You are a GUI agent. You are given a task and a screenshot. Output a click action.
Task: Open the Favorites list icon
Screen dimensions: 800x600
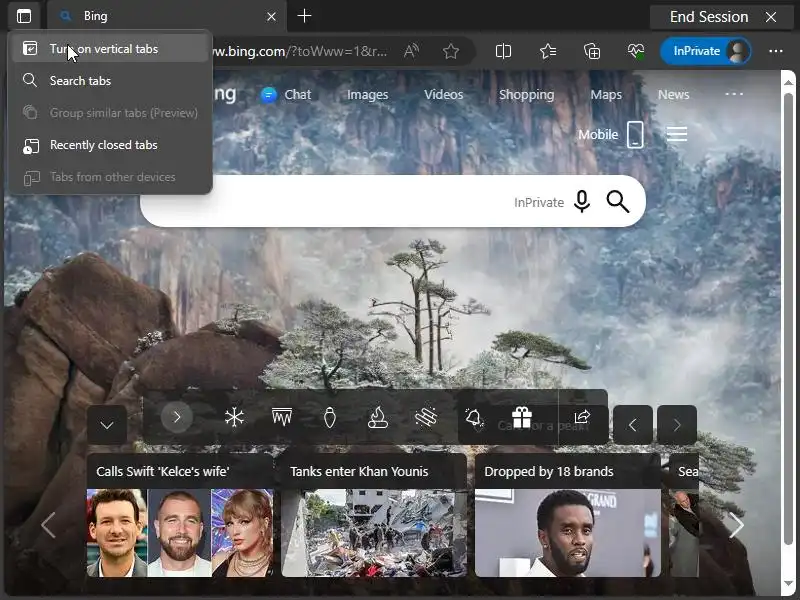click(x=548, y=51)
